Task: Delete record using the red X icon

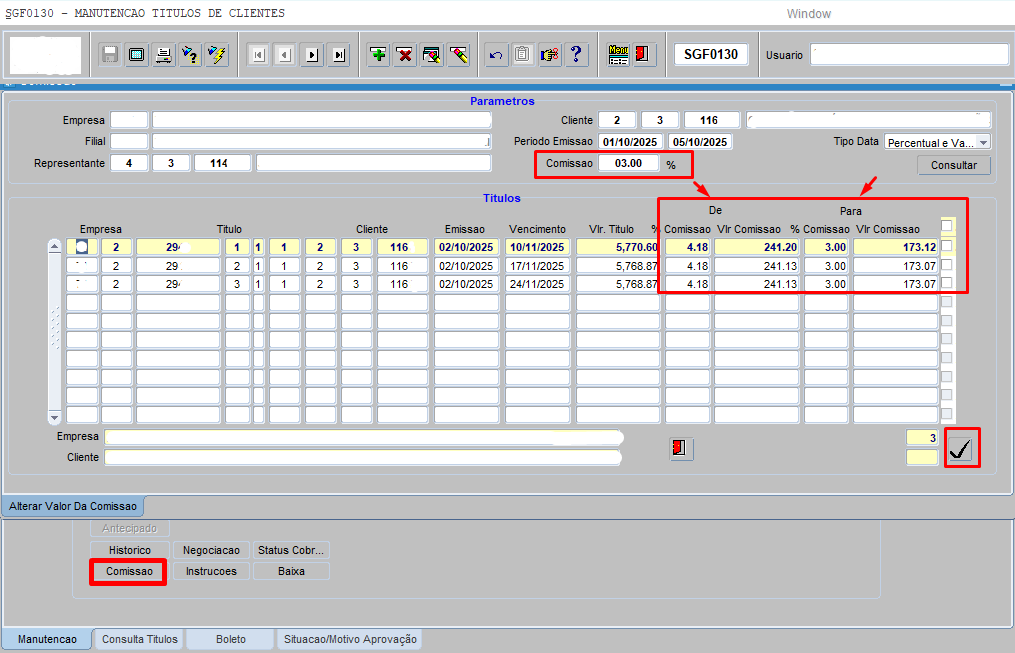Action: [405, 55]
